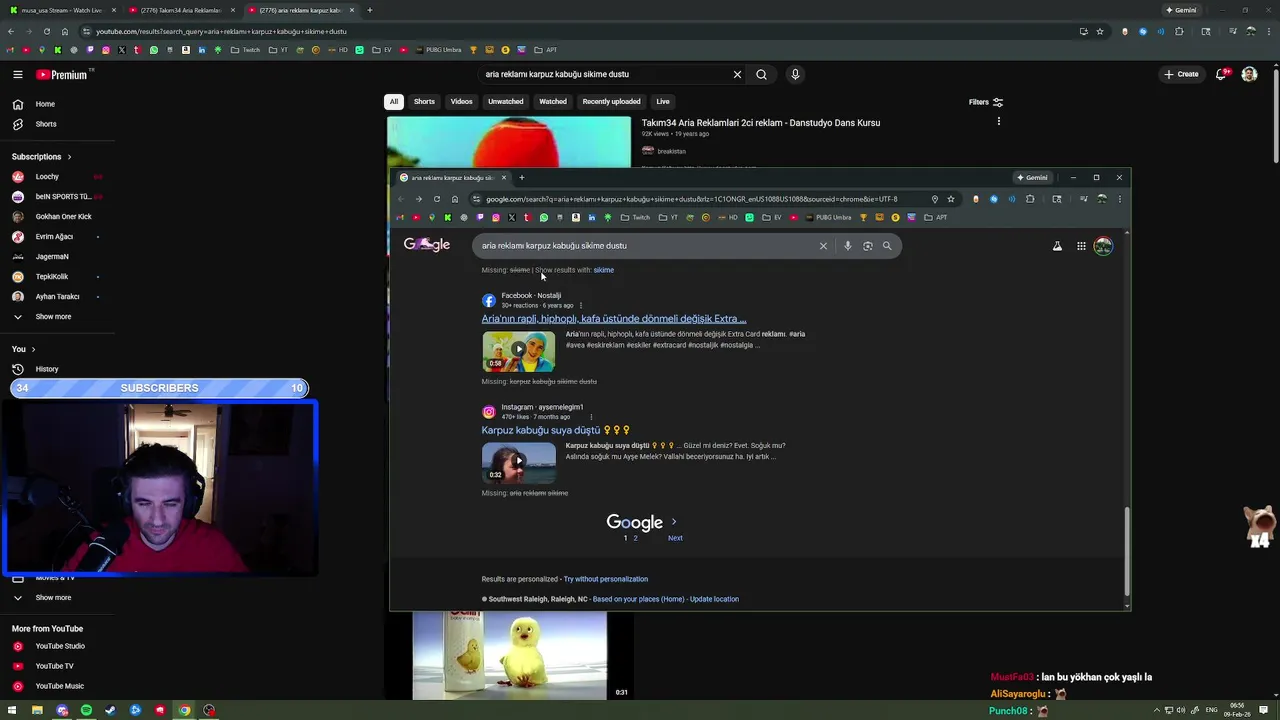Open YouTube Music link
1280x720 pixels.
tap(60, 686)
